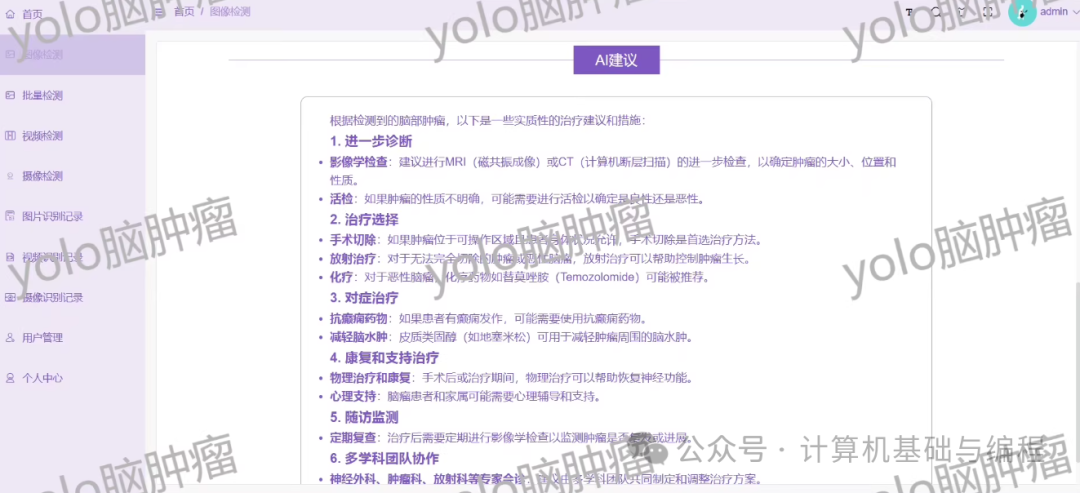This screenshot has height=493, width=1080.
Task: Click the heading 5. 随访监测
Action: [364, 417]
